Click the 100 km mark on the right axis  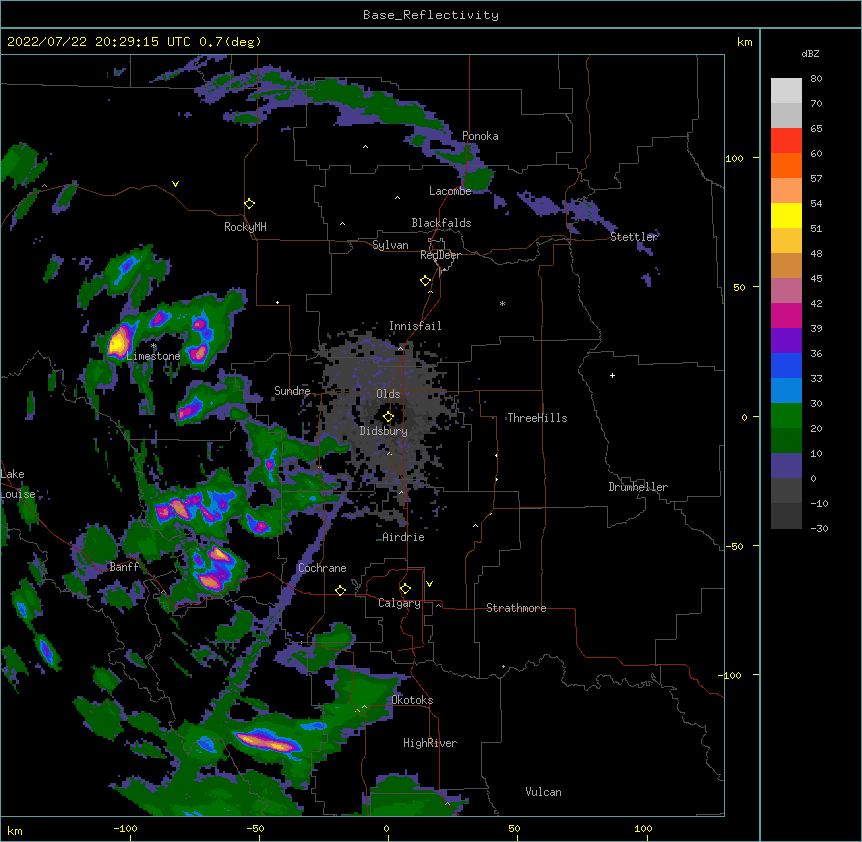pos(734,158)
